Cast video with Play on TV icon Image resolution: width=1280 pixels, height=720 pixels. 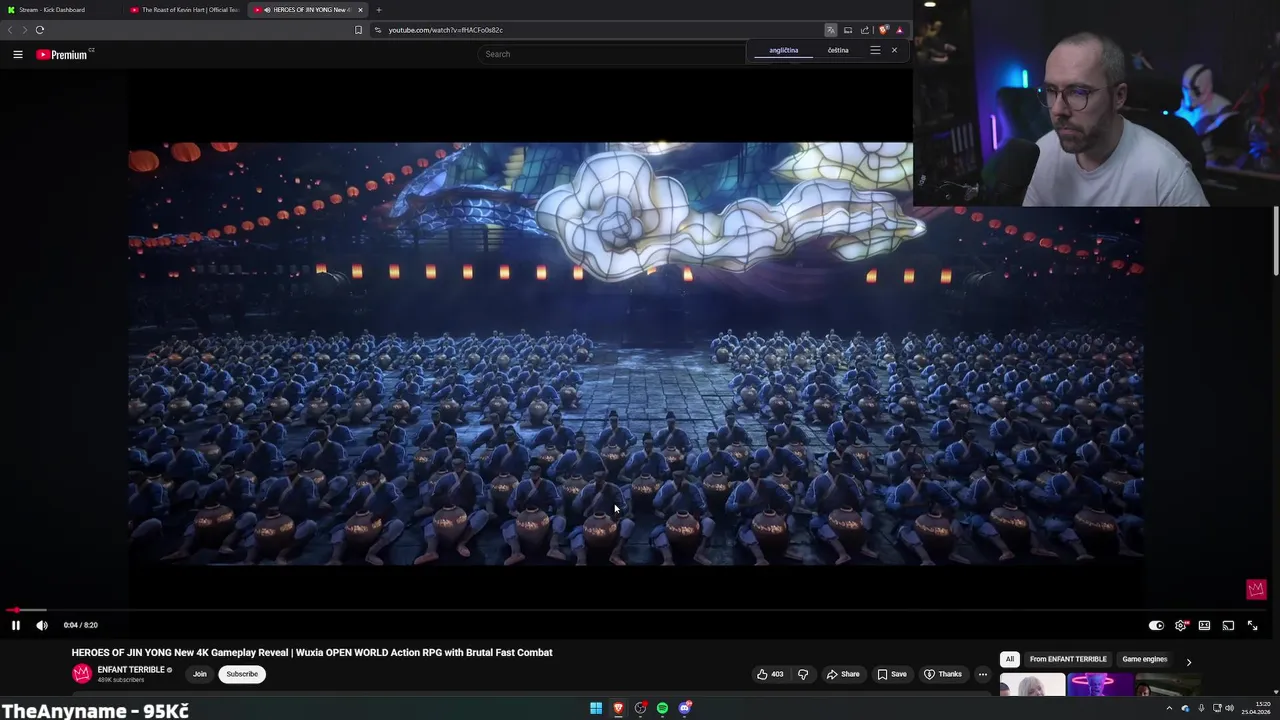tap(1228, 625)
